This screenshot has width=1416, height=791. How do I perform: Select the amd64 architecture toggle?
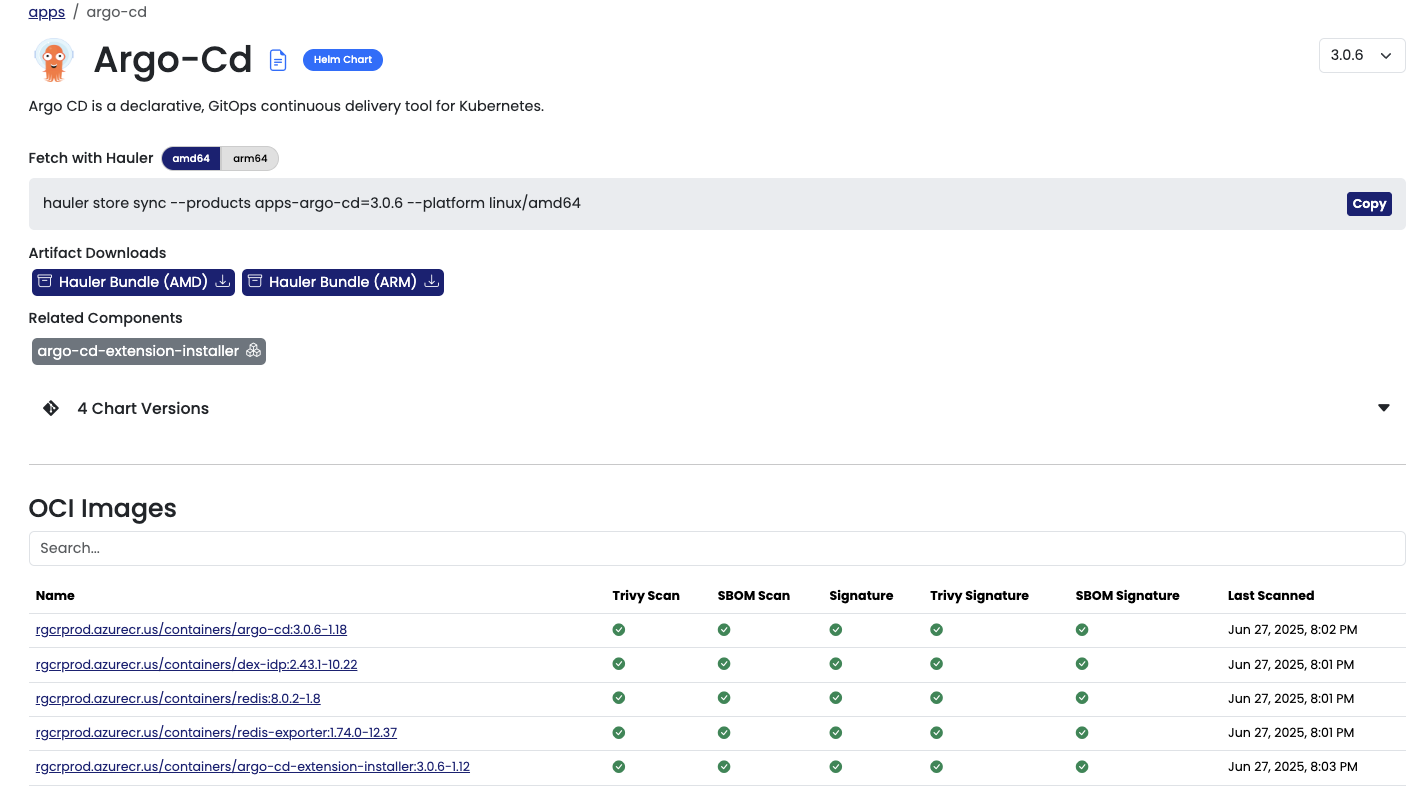191,158
